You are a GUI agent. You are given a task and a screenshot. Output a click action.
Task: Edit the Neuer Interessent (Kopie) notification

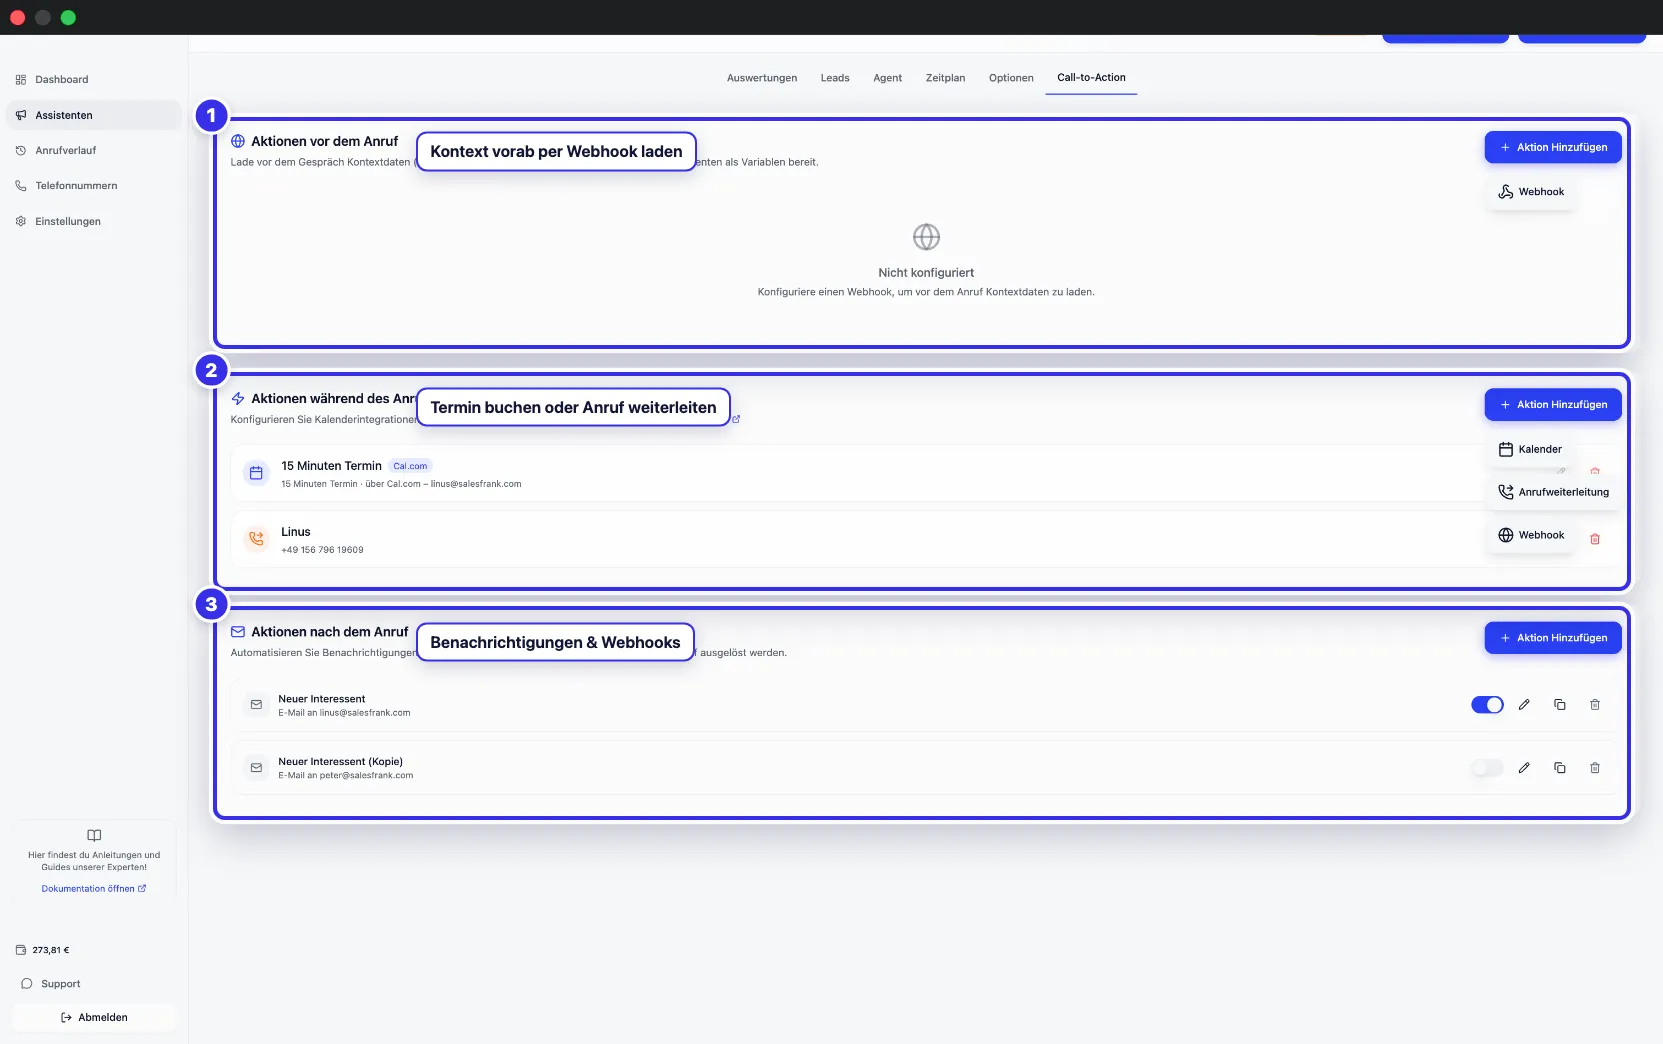coord(1524,768)
